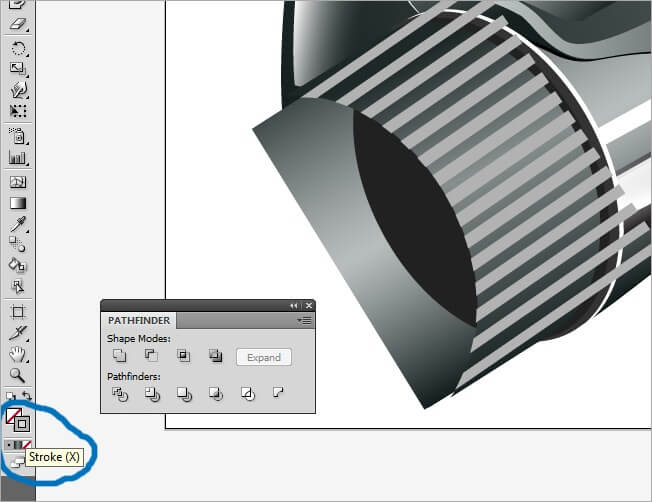Select the Hand tool

tap(18, 354)
